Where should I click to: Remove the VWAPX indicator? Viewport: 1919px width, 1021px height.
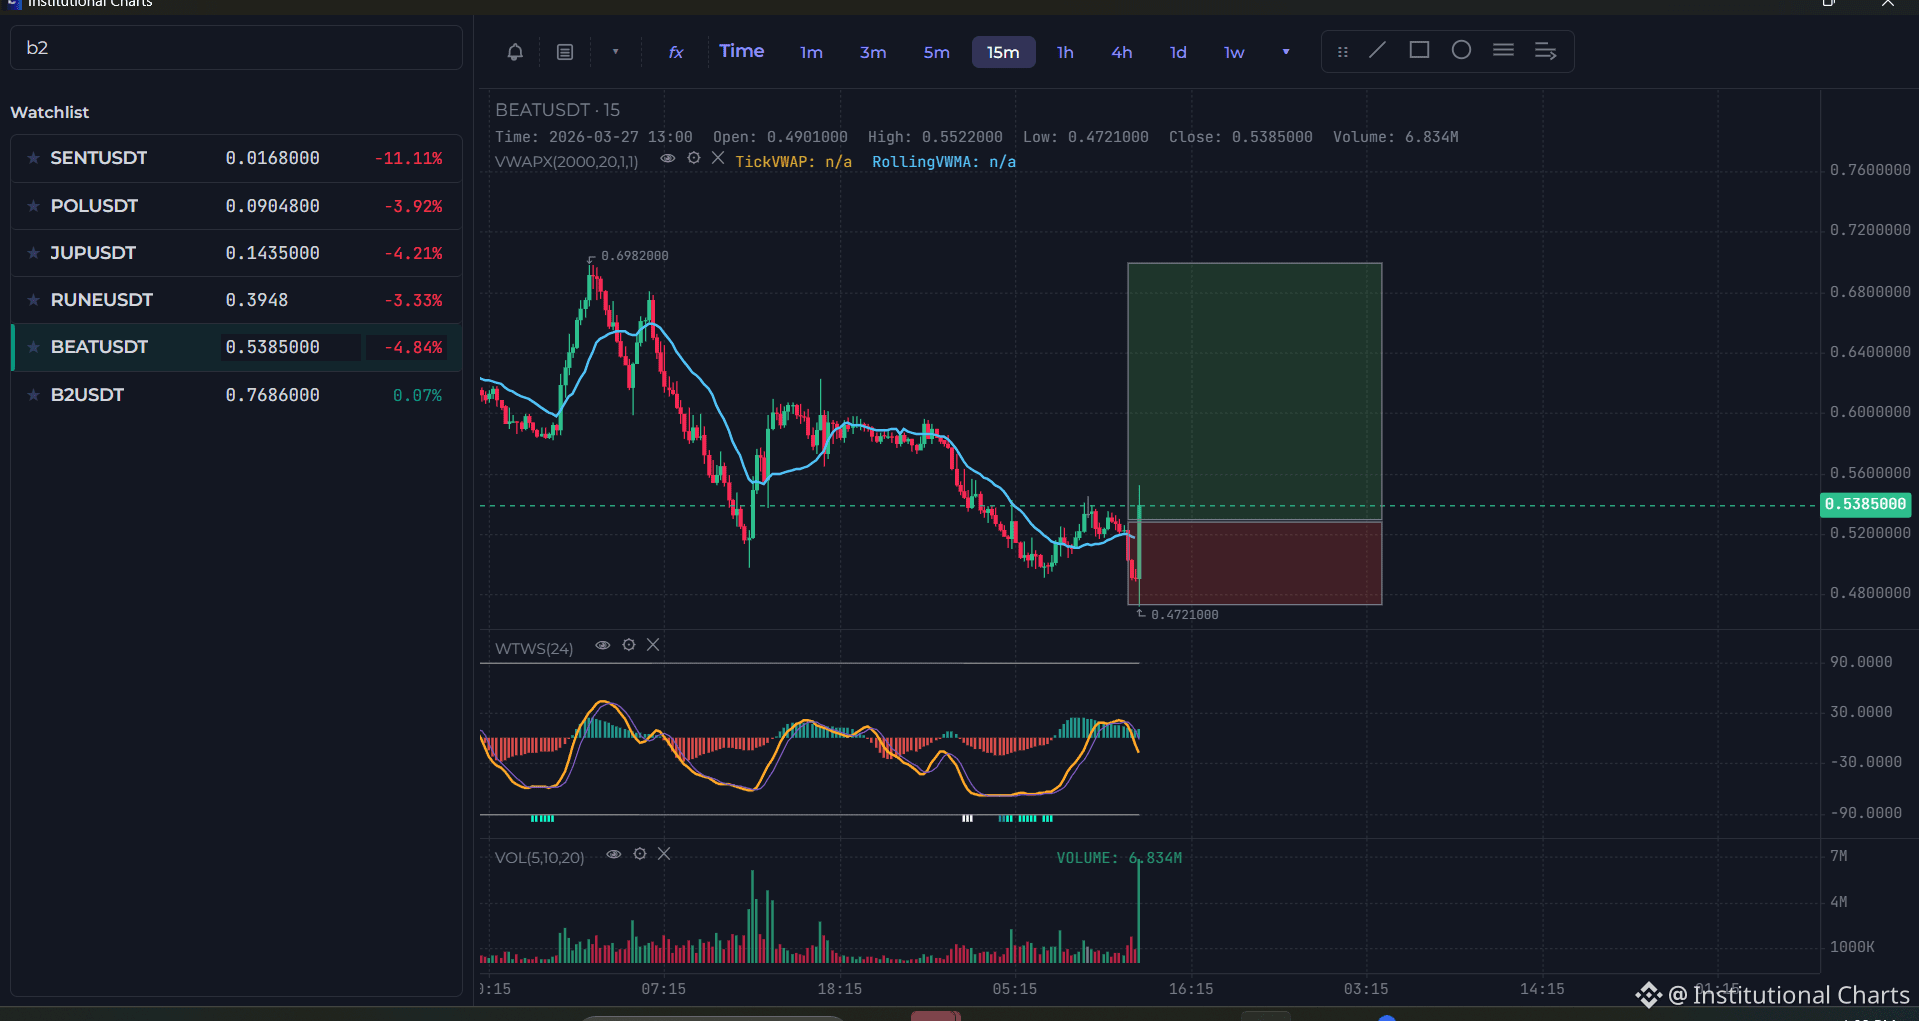pyautogui.click(x=718, y=158)
